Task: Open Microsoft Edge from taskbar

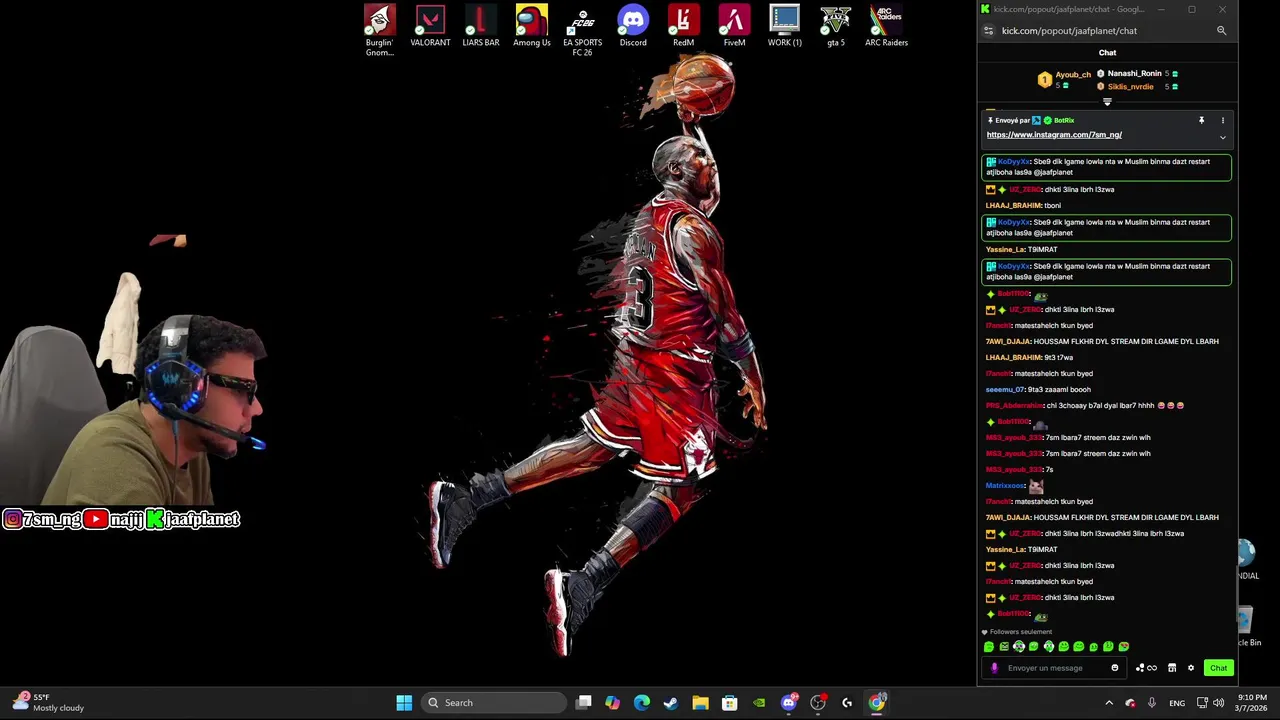Action: pos(642,703)
